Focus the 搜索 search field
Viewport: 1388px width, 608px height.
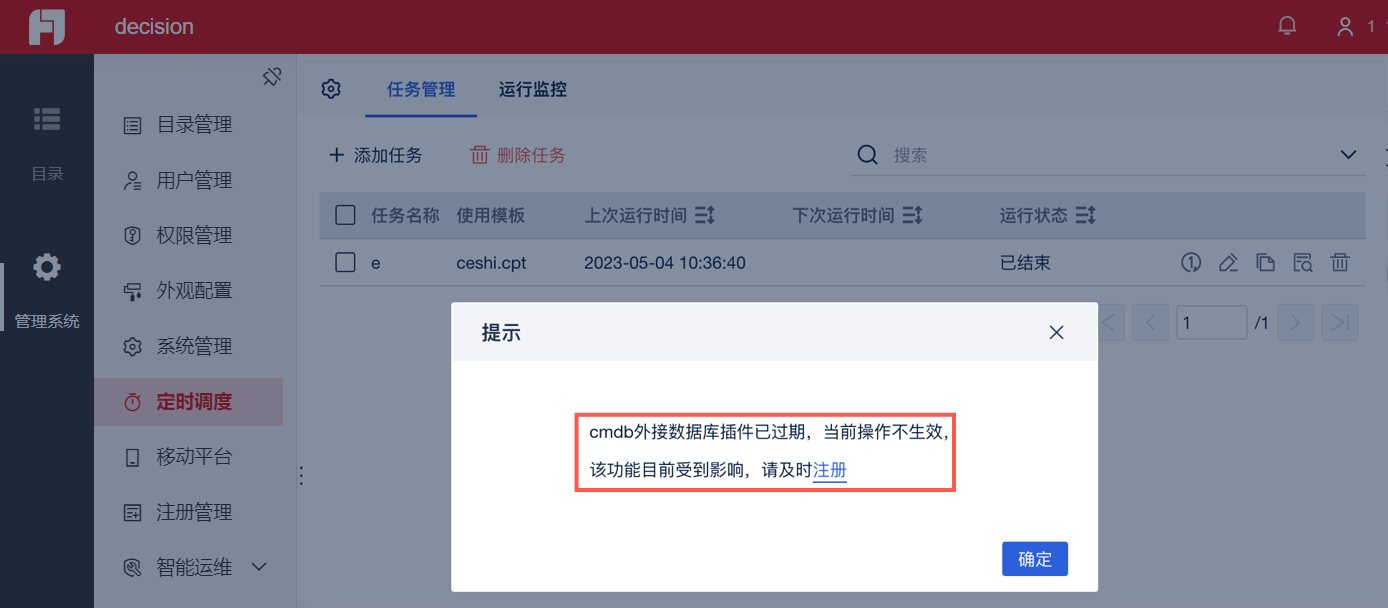click(1110, 155)
